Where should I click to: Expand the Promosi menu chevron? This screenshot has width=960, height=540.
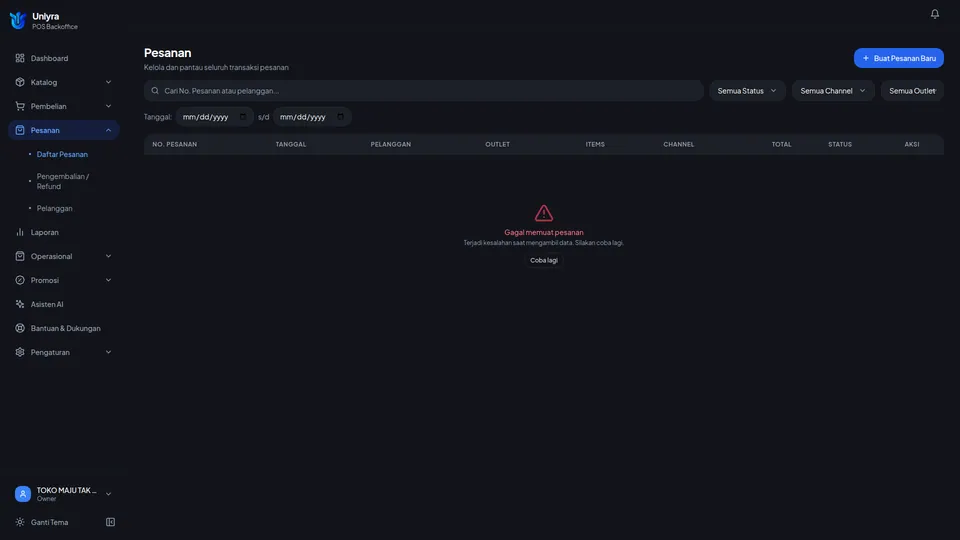[x=108, y=280]
